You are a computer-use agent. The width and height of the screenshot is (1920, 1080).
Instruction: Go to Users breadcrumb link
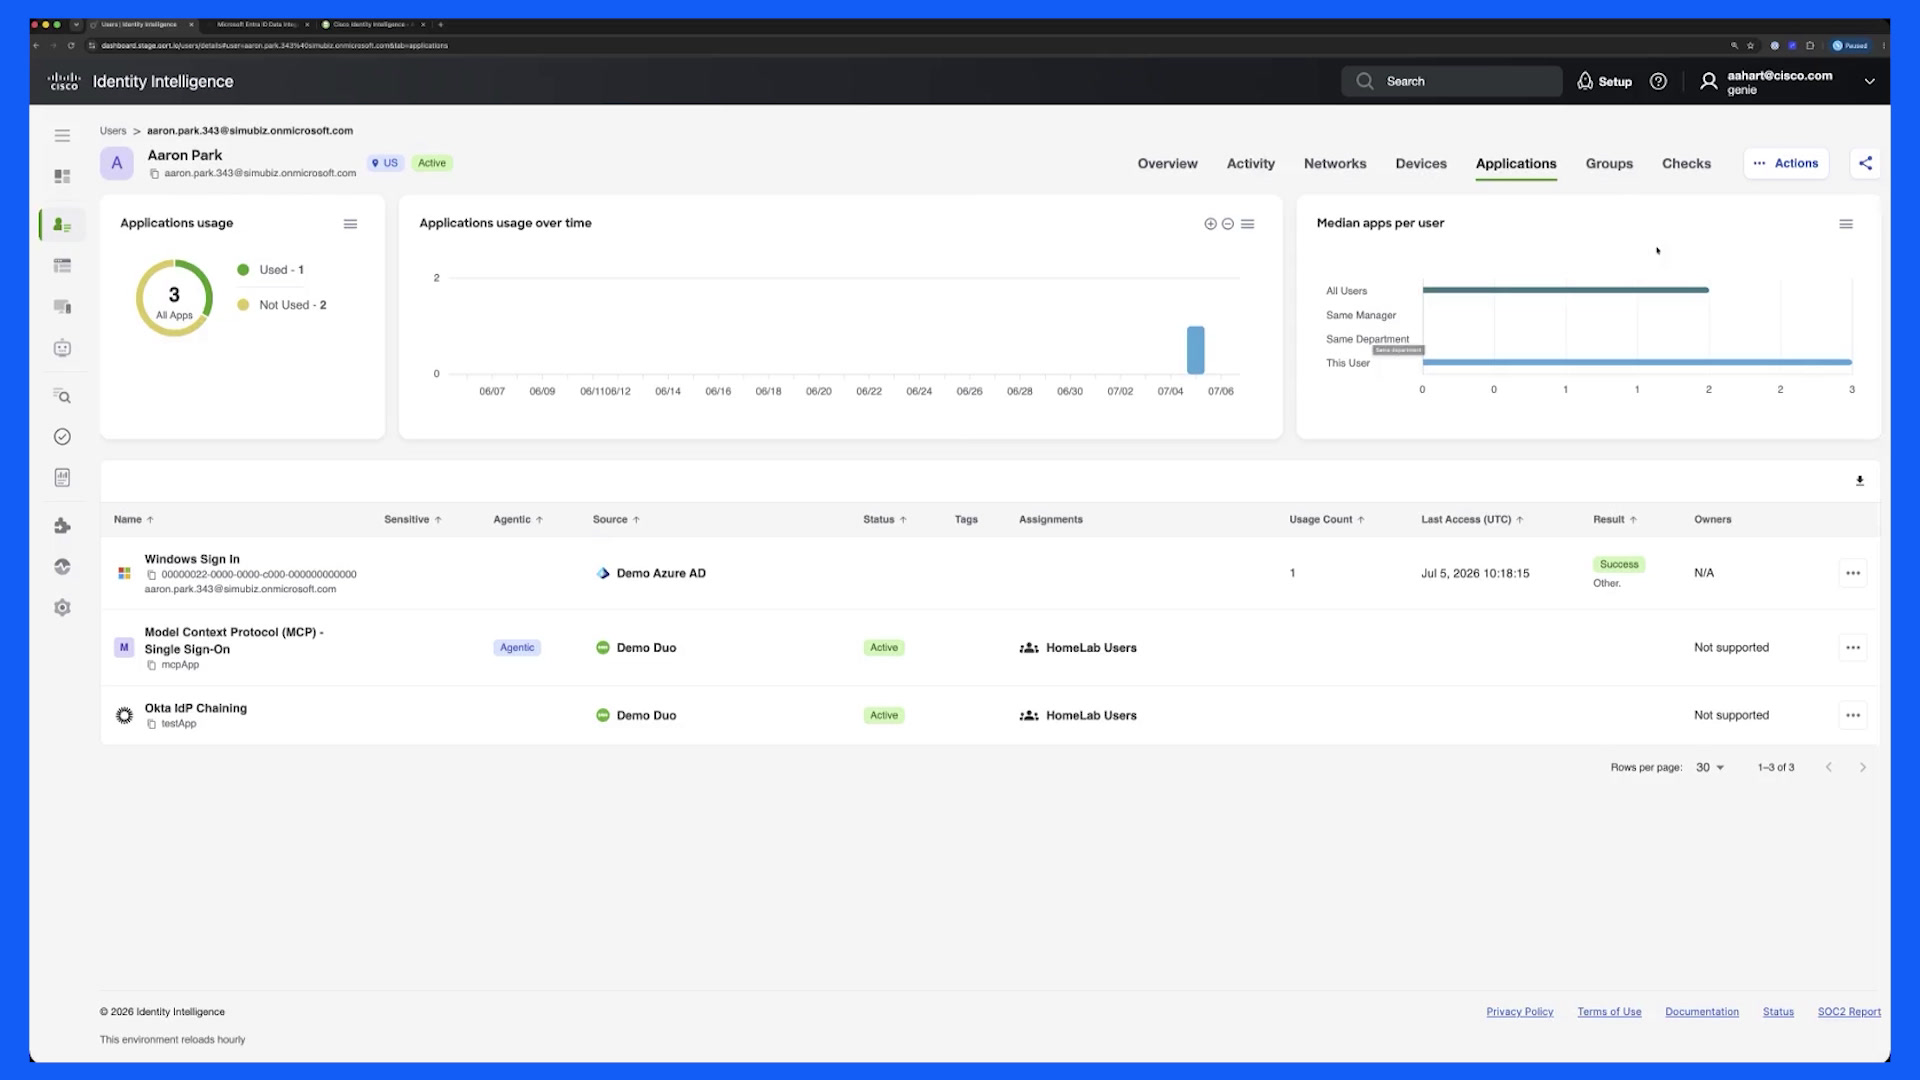[113, 131]
